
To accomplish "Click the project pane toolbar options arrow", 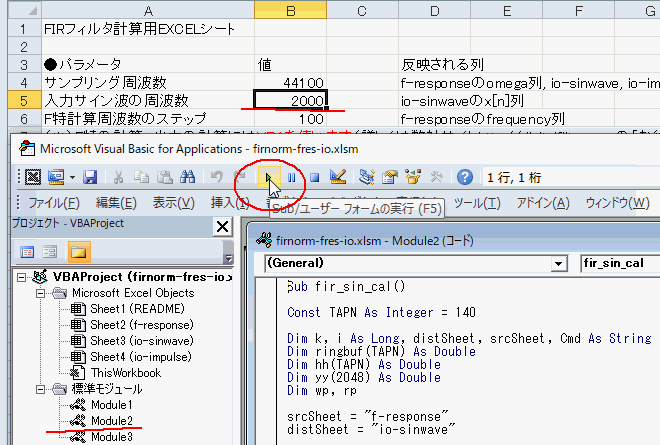I will point(229,258).
